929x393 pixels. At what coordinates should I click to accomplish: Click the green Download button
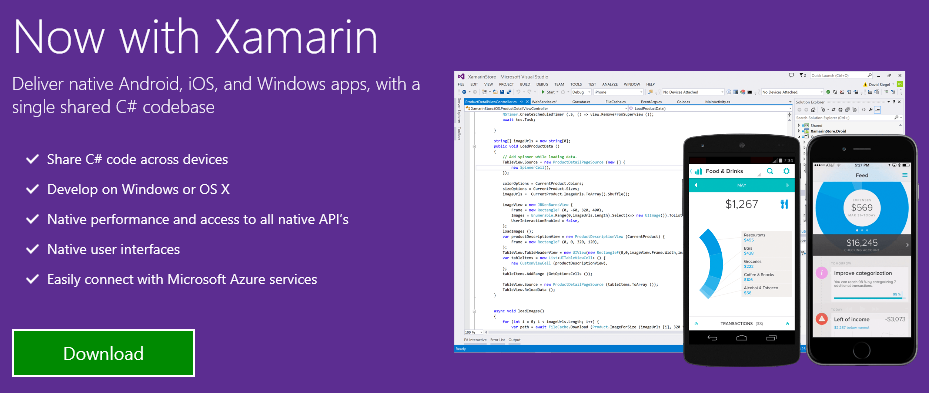pyautogui.click(x=104, y=353)
